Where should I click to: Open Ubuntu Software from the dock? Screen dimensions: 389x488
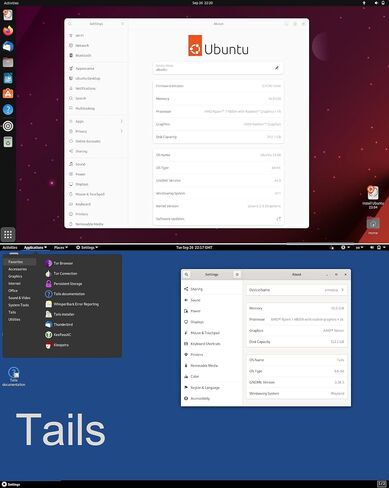coord(8,94)
